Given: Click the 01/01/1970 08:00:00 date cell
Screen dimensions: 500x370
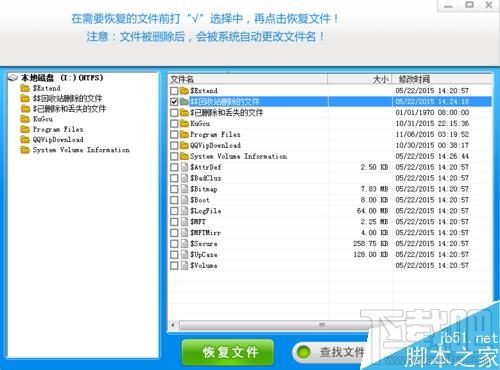Looking at the screenshot, I should pyautogui.click(x=432, y=113).
